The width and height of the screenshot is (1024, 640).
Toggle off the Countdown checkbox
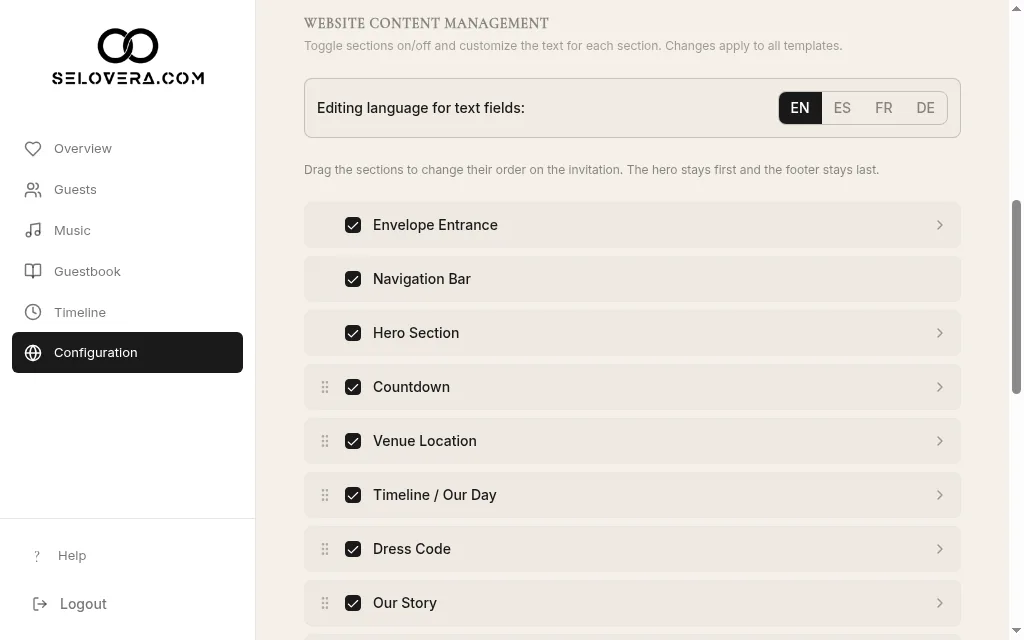(x=353, y=387)
